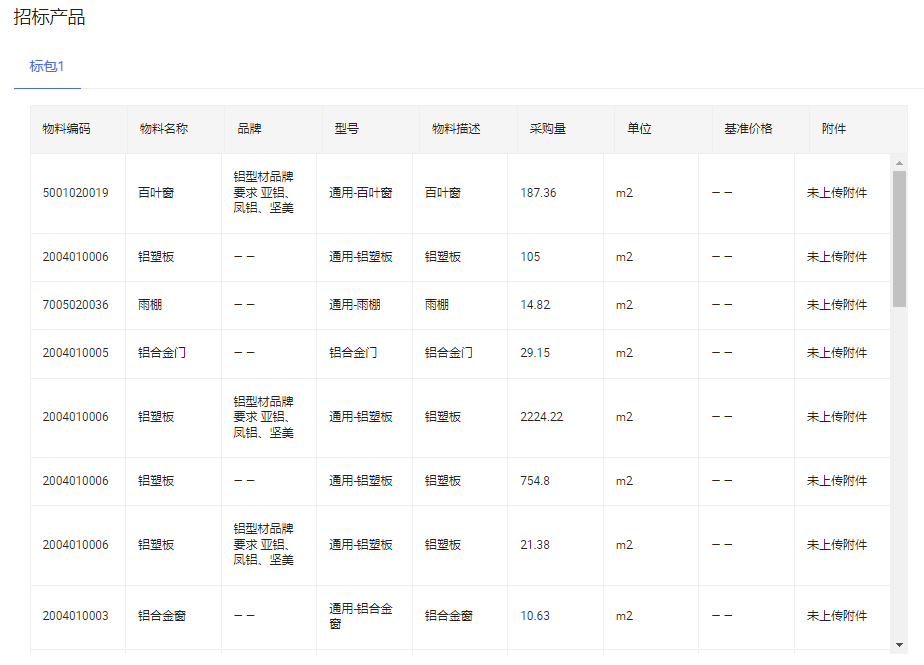This screenshot has height=665, width=924.
Task: Click the m2 unit in the 雨棚 row
Action: point(624,305)
